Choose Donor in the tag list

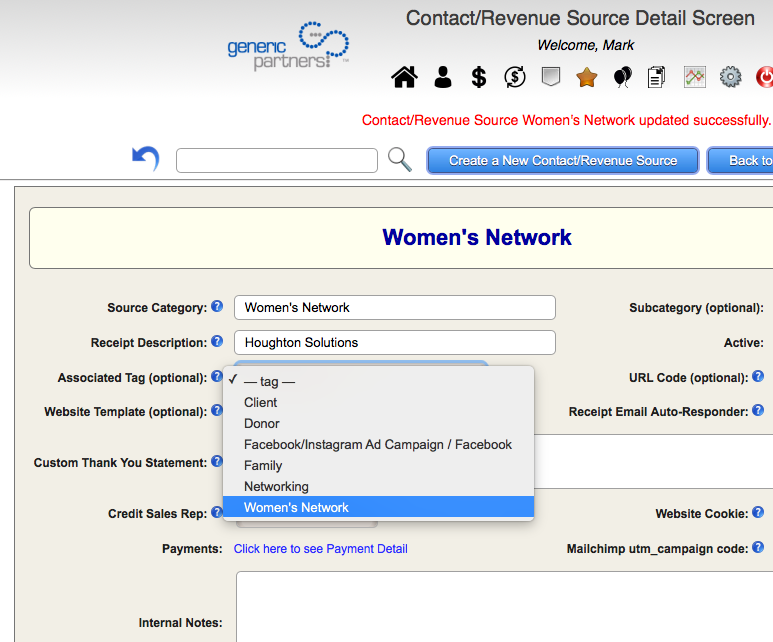tap(262, 423)
